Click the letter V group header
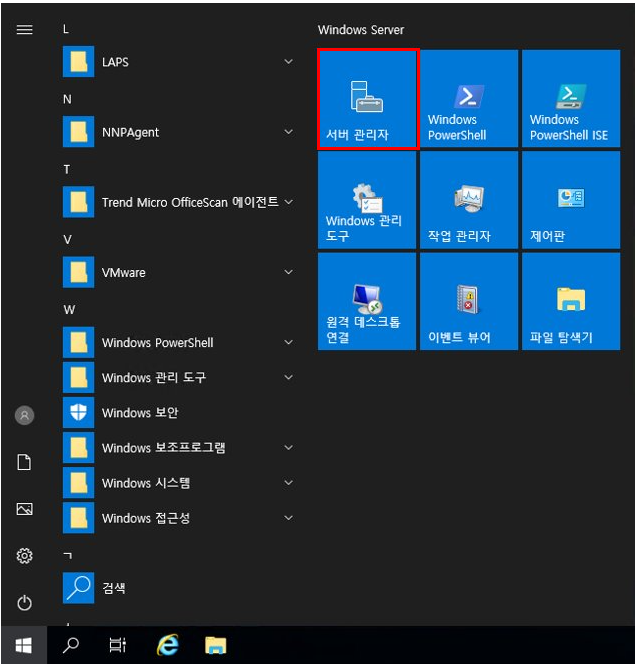Screen dimensions: 638x667 (67, 240)
